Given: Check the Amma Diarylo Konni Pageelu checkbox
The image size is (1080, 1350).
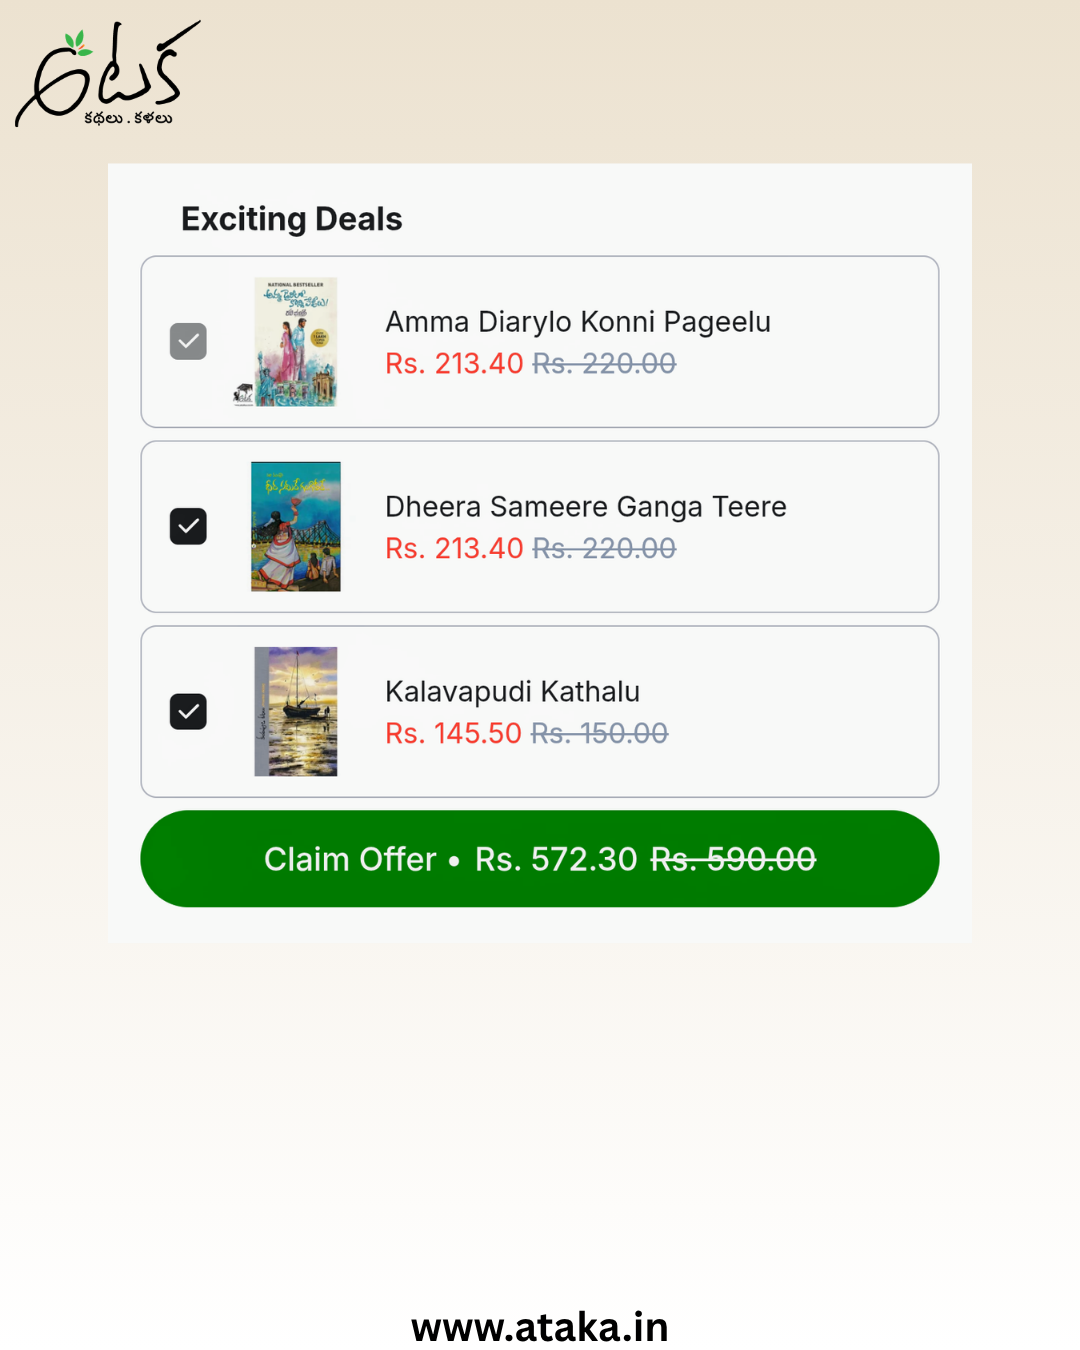Looking at the screenshot, I should 188,342.
